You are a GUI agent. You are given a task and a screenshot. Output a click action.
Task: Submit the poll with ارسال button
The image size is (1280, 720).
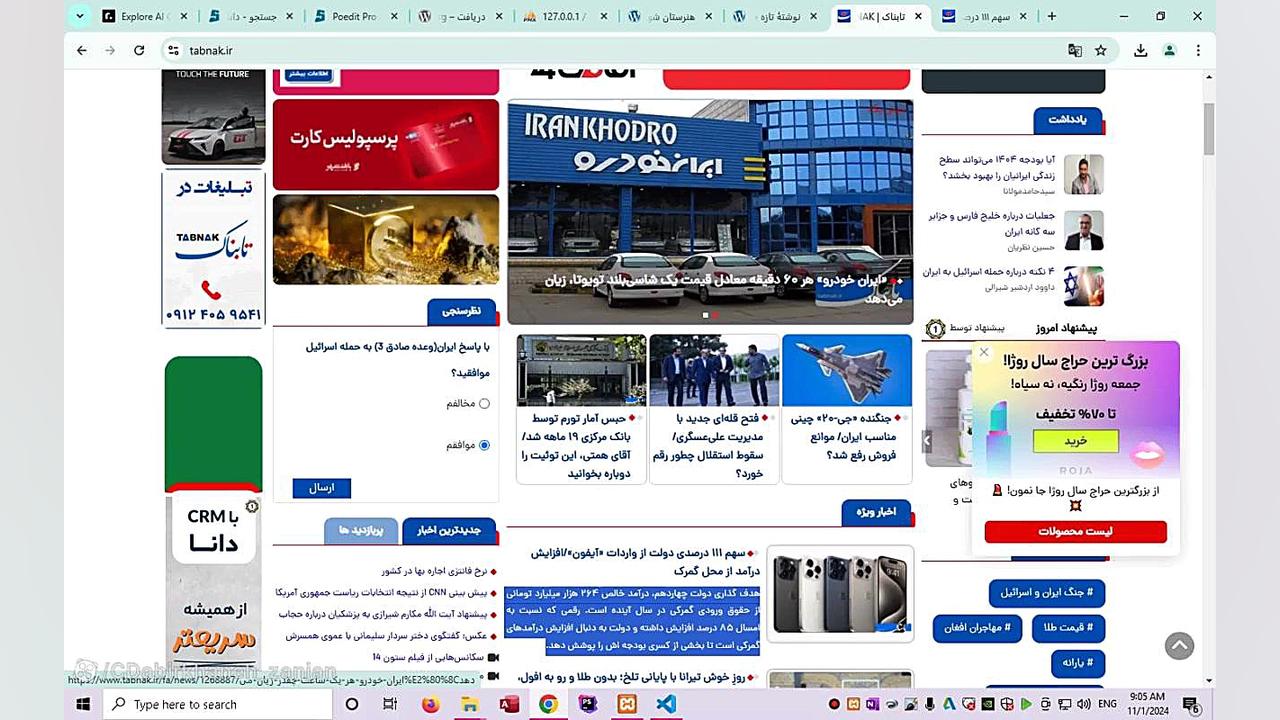coord(321,488)
